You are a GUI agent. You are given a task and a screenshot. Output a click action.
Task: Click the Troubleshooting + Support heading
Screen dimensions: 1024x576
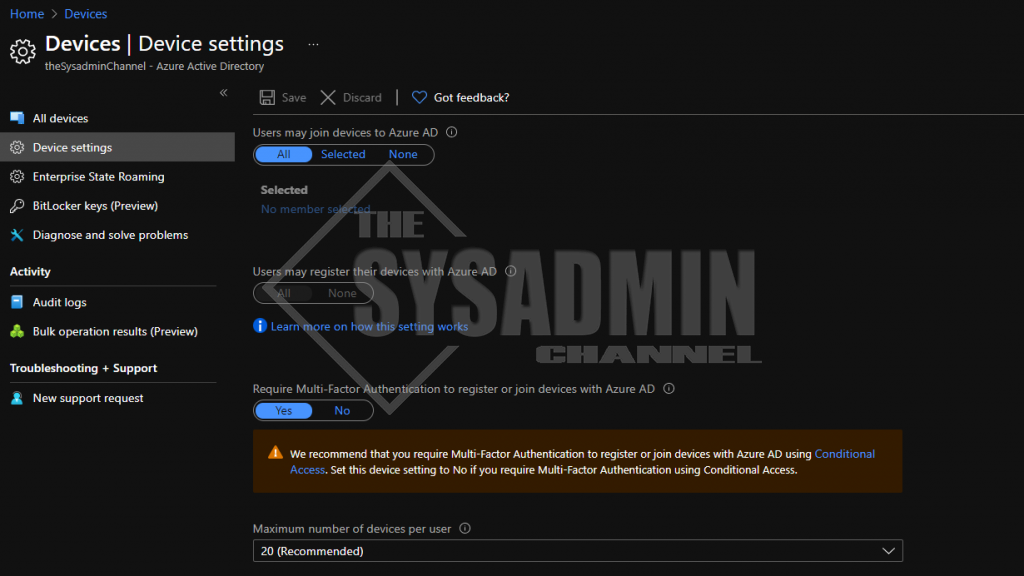click(x=84, y=368)
